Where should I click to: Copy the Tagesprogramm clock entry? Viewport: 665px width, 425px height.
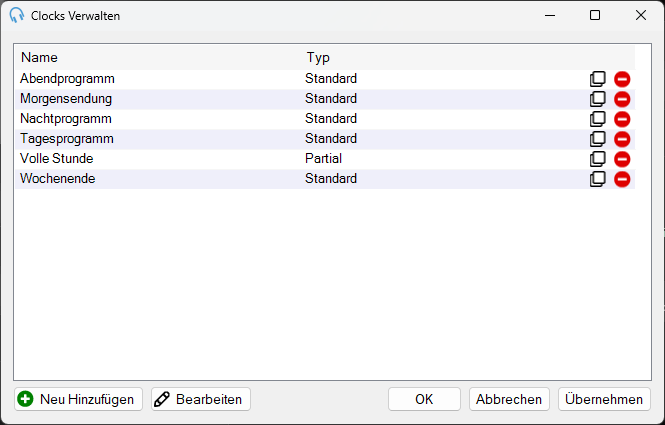coord(598,139)
